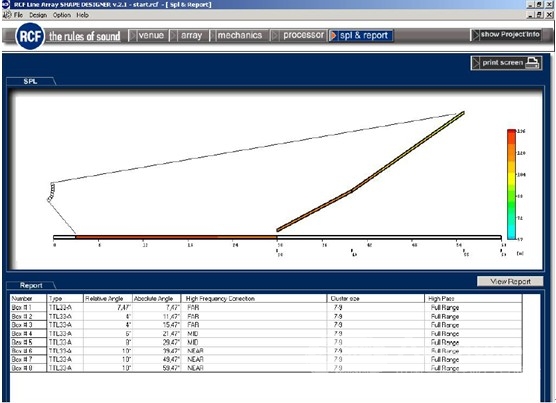Click the Type column header
The width and height of the screenshot is (556, 403).
coord(65,298)
